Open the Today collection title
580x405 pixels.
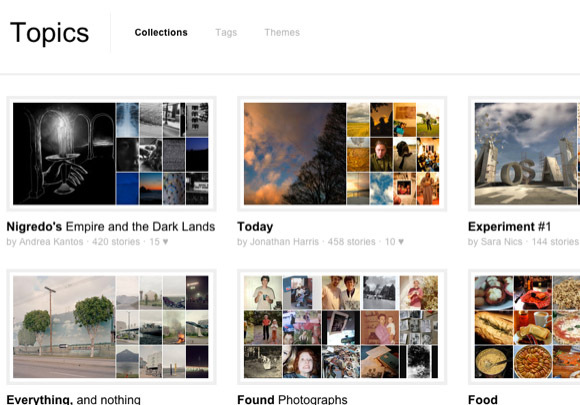255,226
